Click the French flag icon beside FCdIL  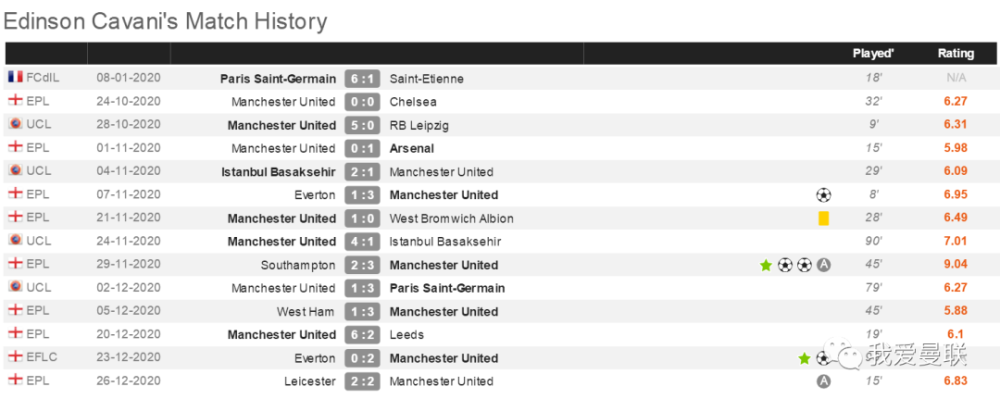click(x=15, y=78)
